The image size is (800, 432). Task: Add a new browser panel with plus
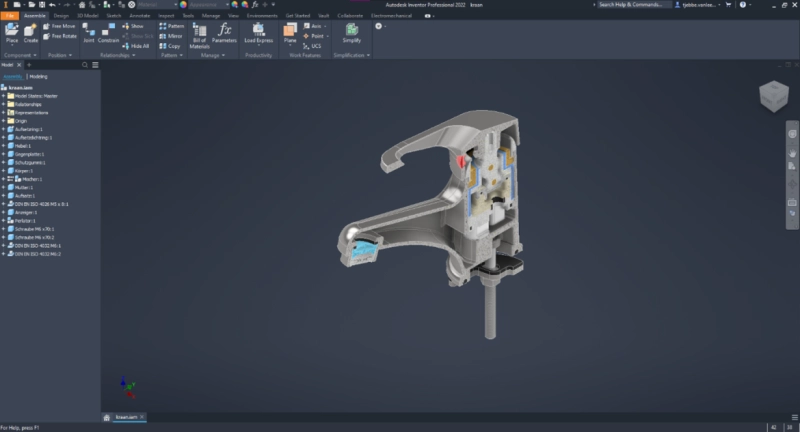tap(29, 65)
